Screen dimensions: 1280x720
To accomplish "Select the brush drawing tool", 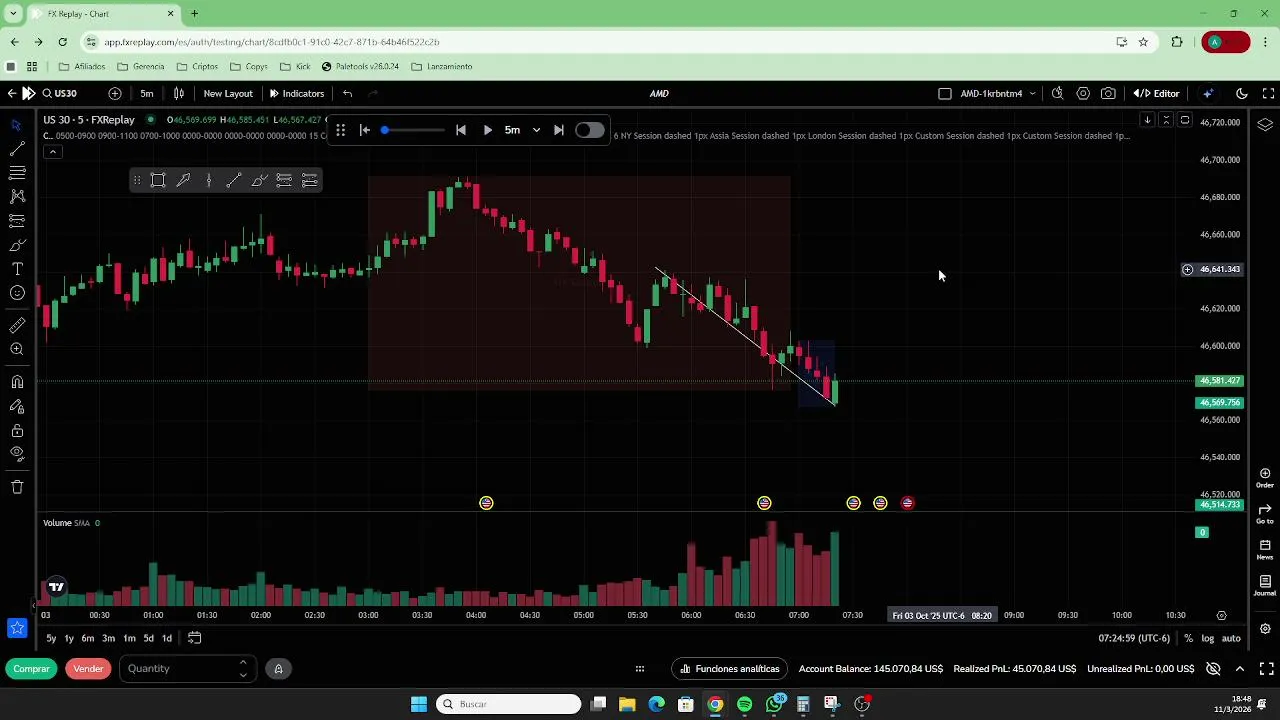I will pyautogui.click(x=17, y=245).
